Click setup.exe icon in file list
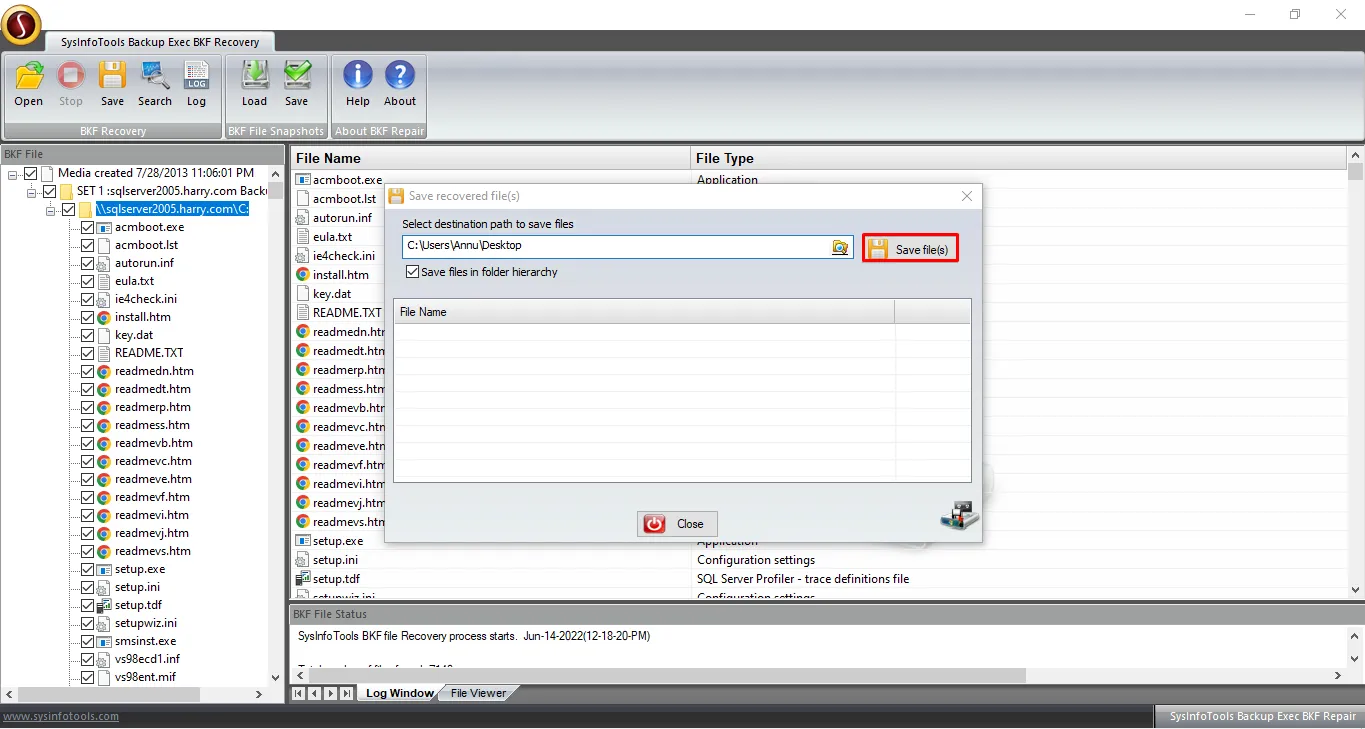This screenshot has height=729, width=1365. (x=303, y=541)
